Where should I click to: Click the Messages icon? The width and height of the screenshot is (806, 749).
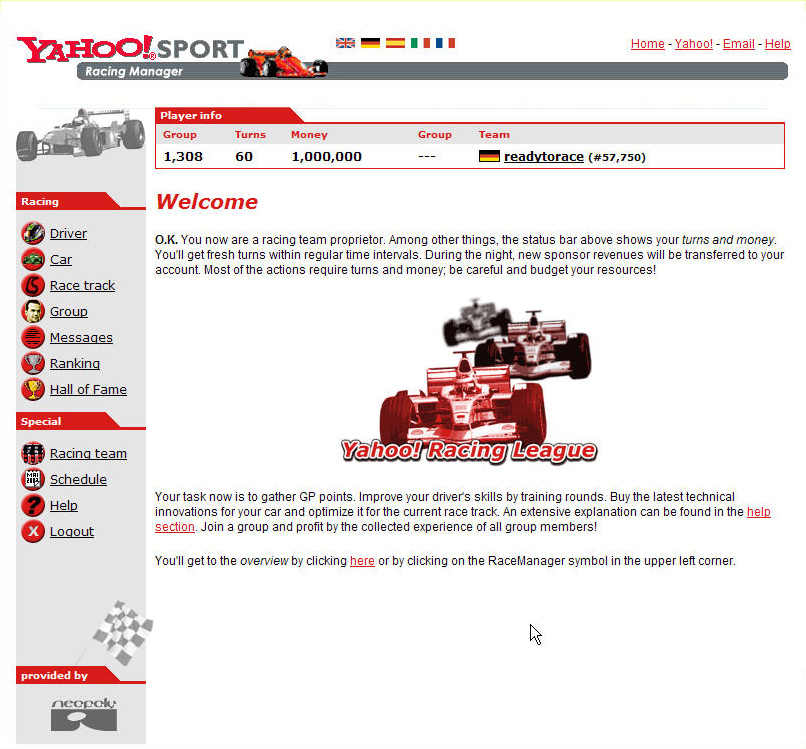[x=33, y=337]
